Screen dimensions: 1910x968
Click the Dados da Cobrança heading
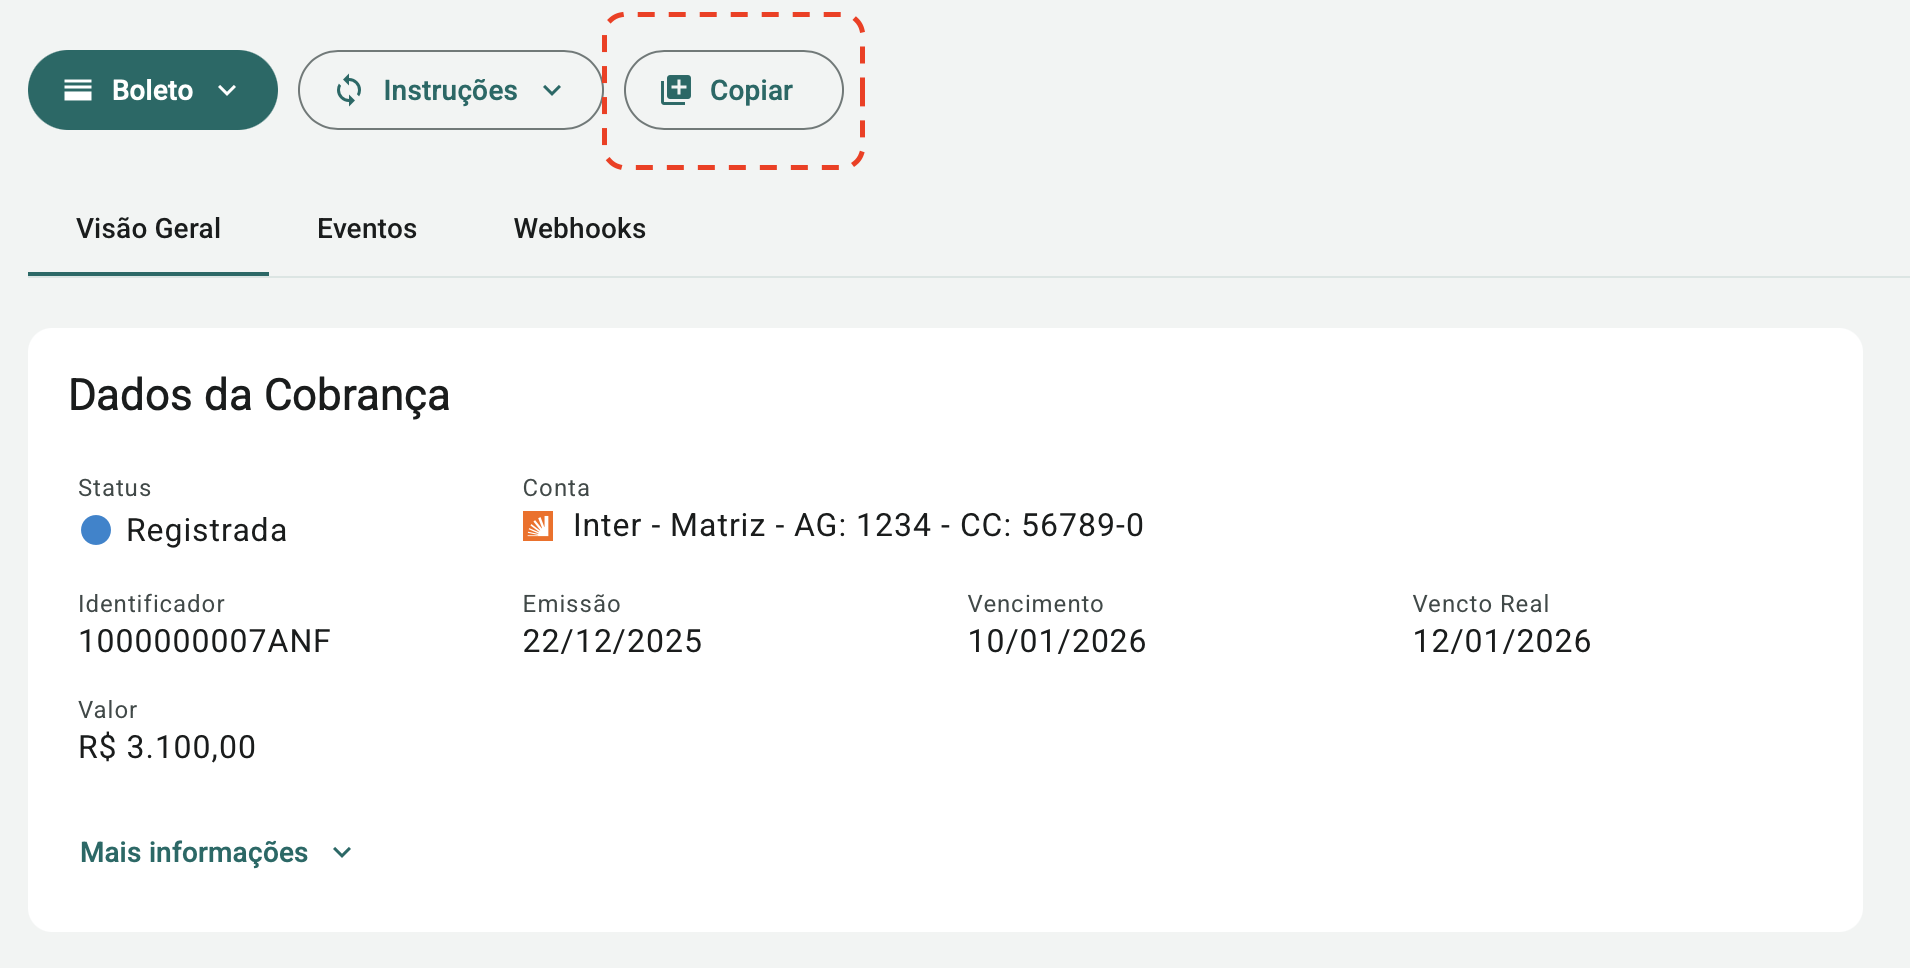pos(259,395)
